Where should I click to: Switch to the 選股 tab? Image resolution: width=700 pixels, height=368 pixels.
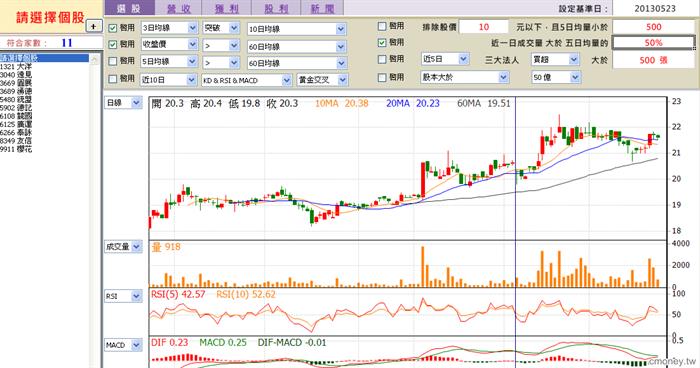point(129,8)
